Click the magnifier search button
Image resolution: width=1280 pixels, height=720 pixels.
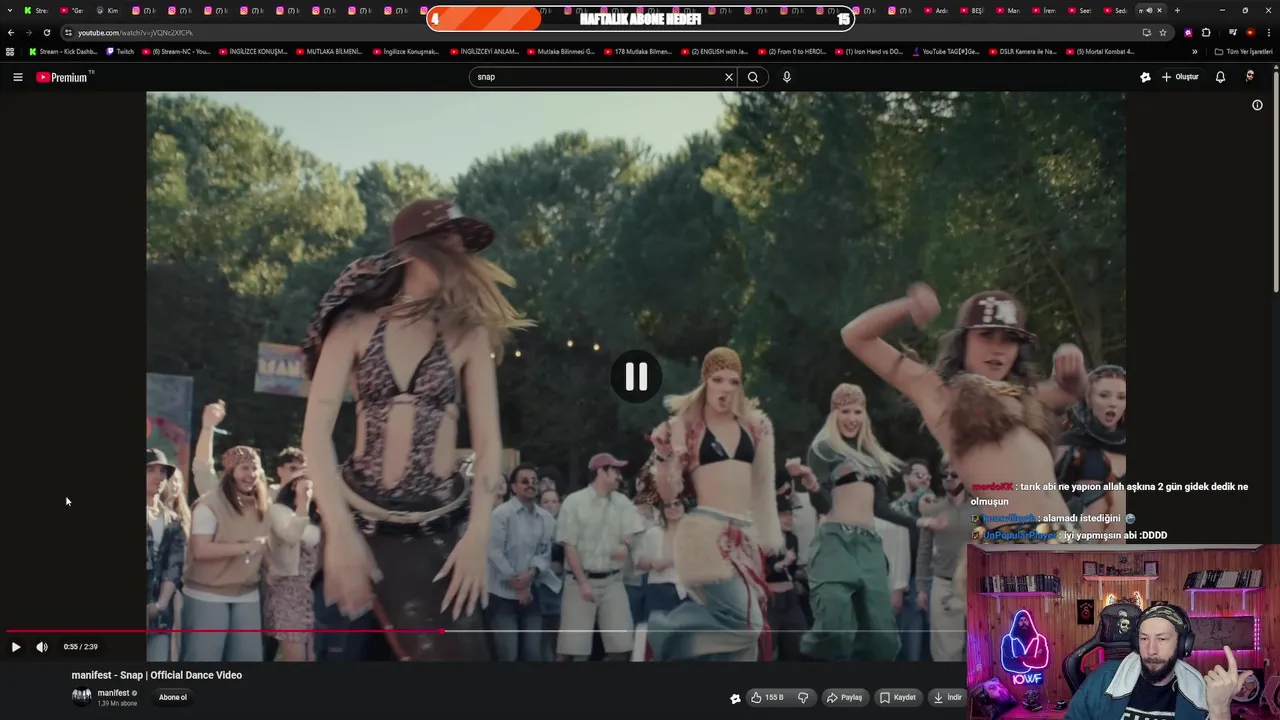point(753,77)
